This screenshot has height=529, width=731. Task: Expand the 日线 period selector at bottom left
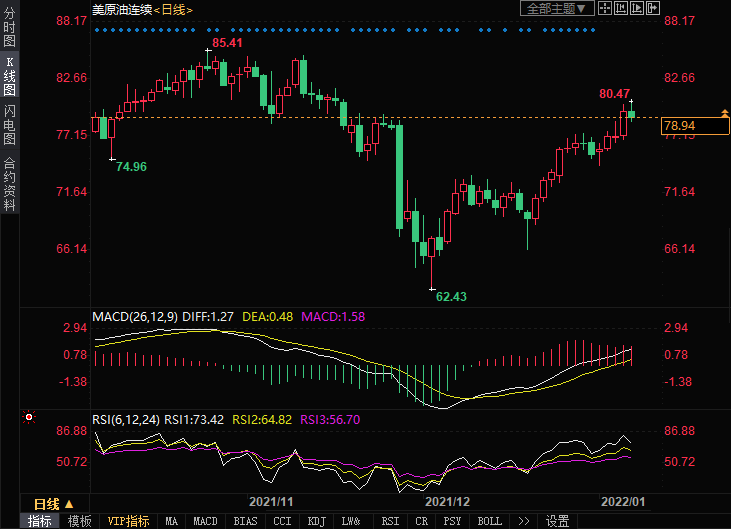(57, 503)
